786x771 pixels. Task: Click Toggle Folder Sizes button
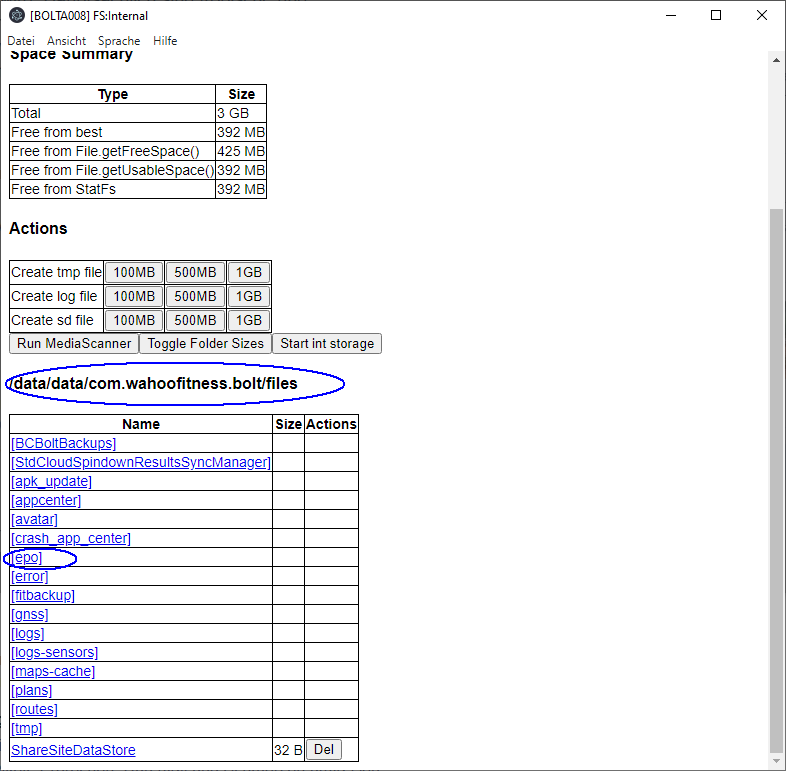pos(206,343)
